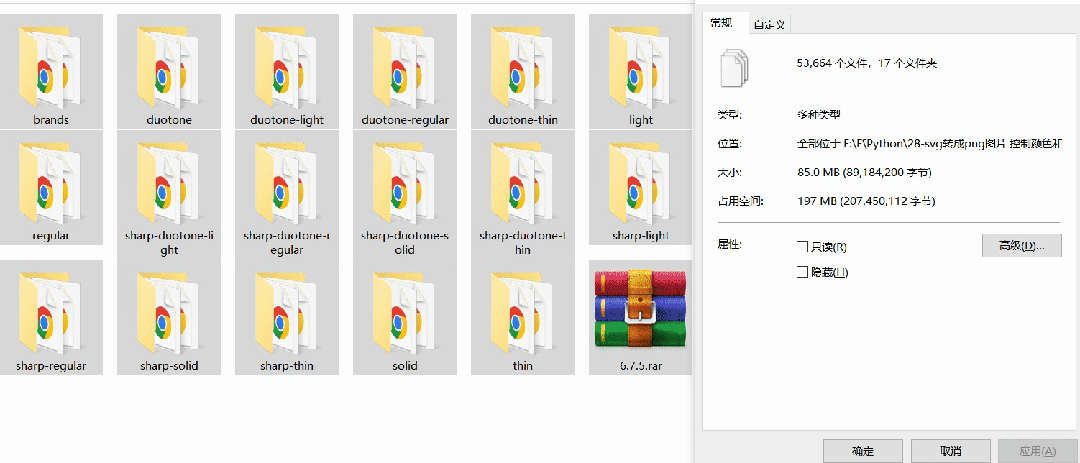Viewport: 1080px width, 463px height.
Task: Click the 85.0 MB size value
Action: (864, 172)
